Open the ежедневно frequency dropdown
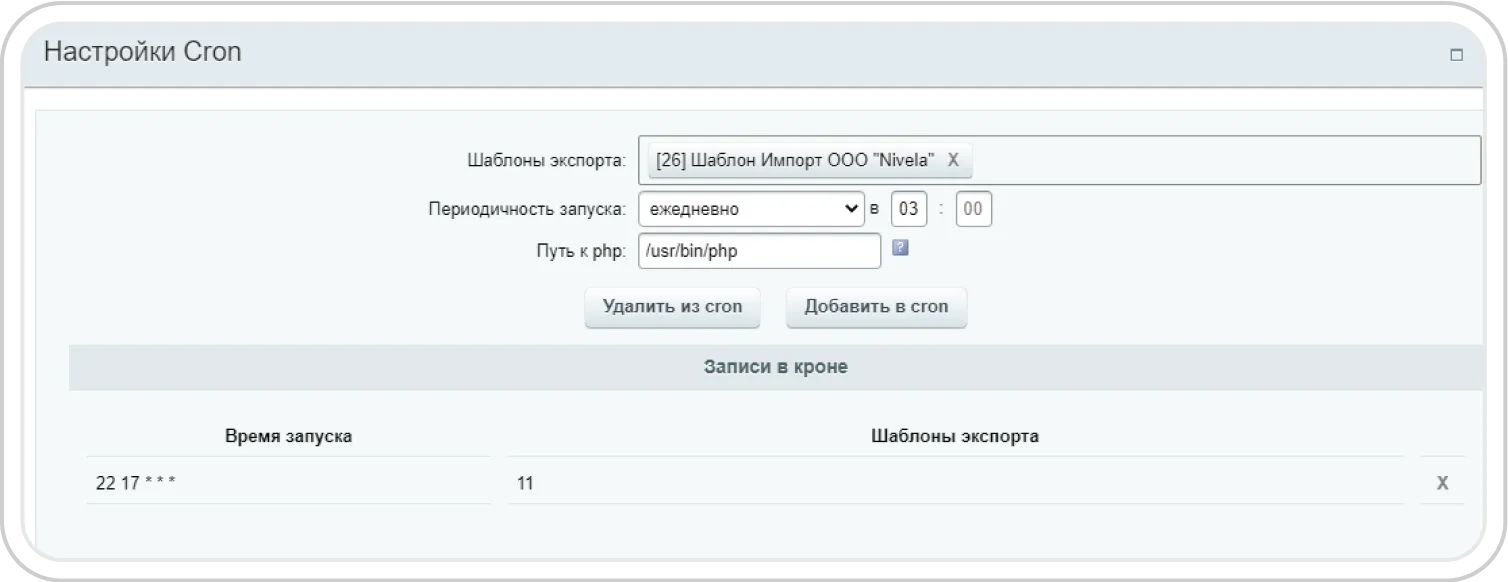 [750, 209]
